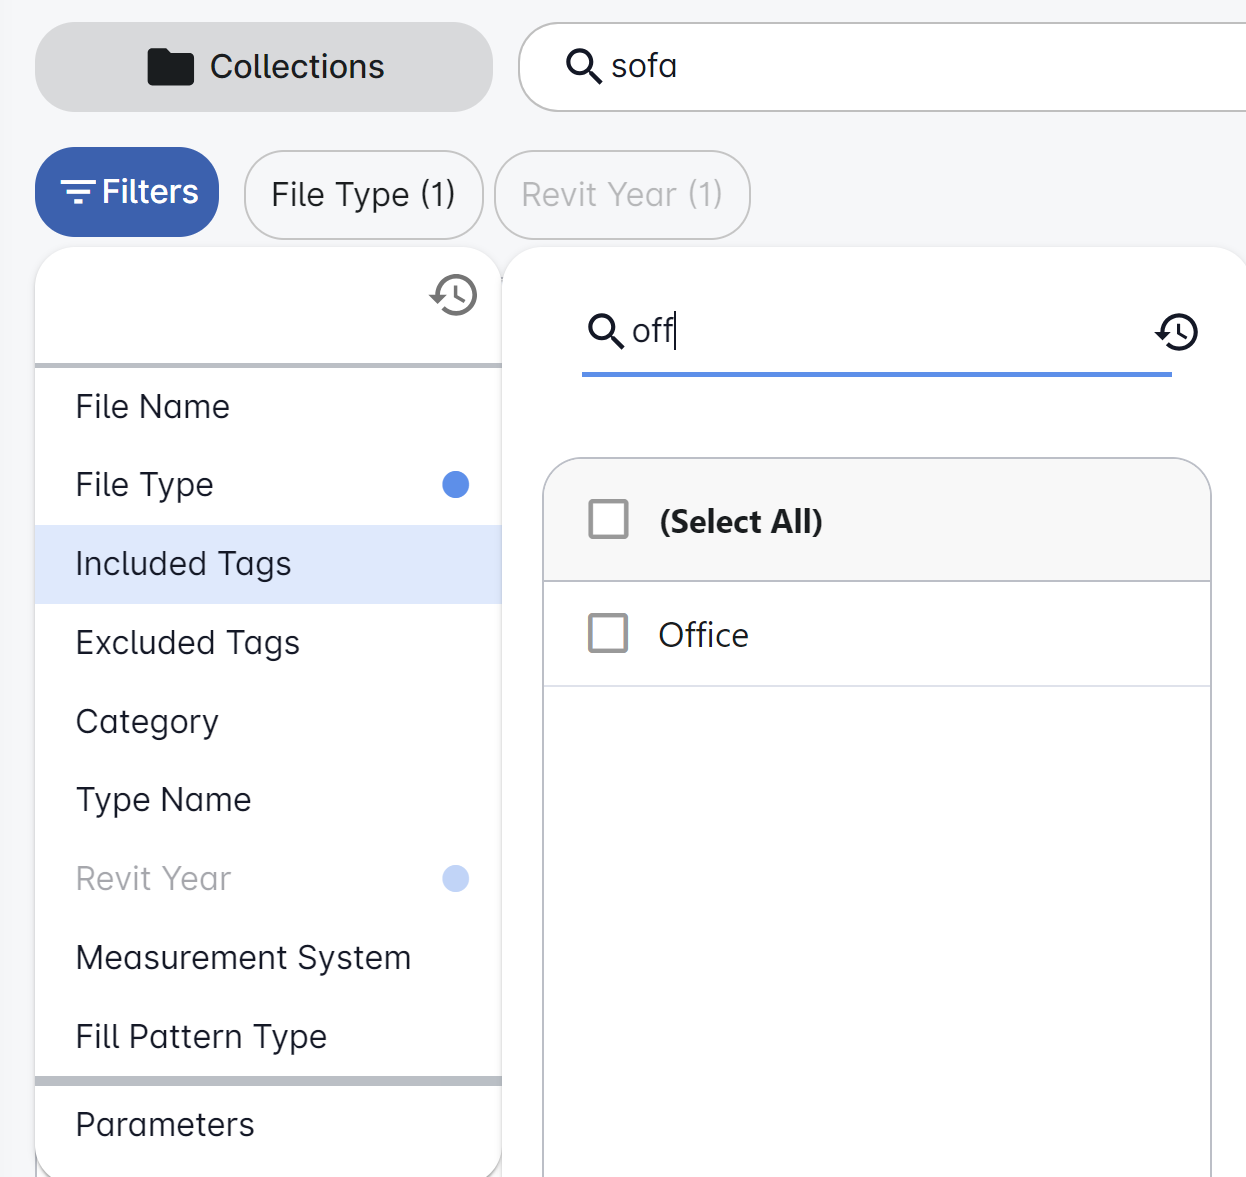This screenshot has height=1177, width=1246.
Task: Tick the Office tag checkbox
Action: (x=608, y=634)
